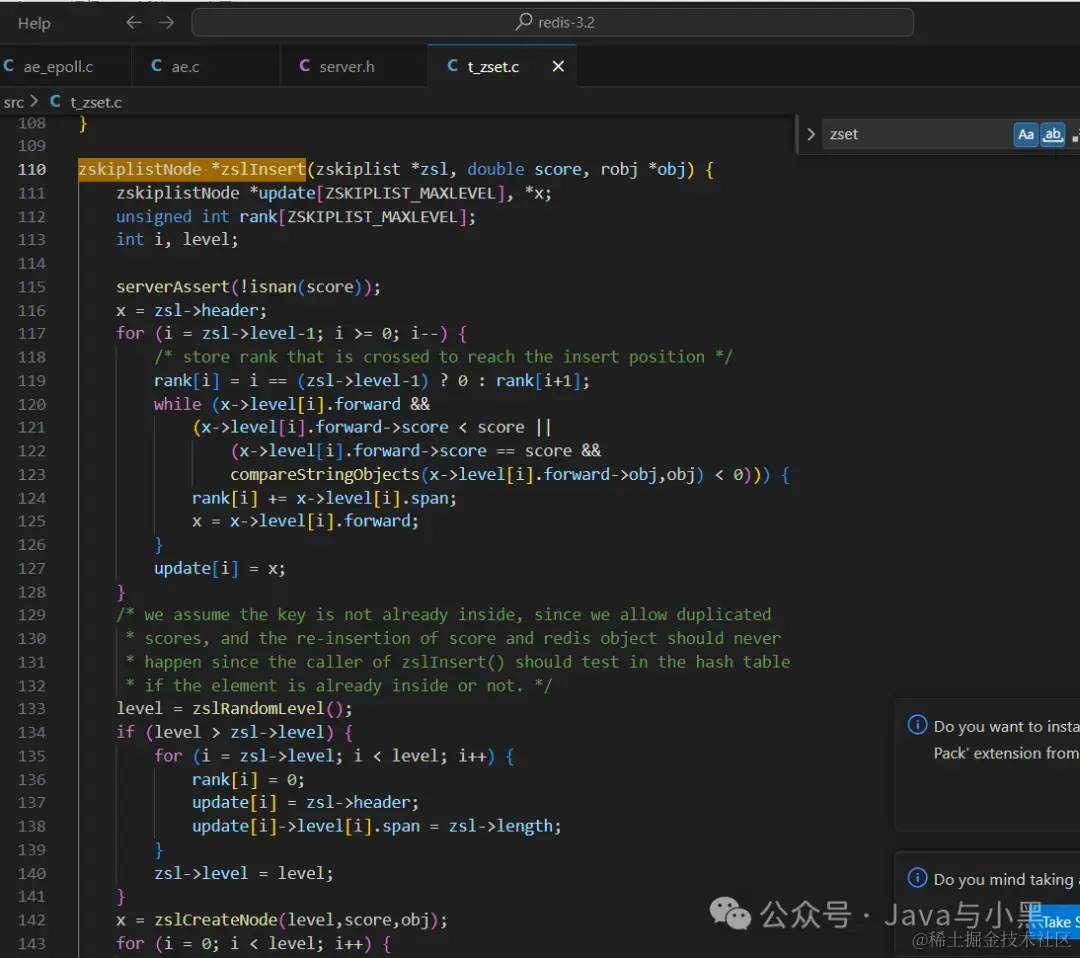Open the Help menu
Image resolution: width=1080 pixels, height=958 pixels.
(x=34, y=23)
